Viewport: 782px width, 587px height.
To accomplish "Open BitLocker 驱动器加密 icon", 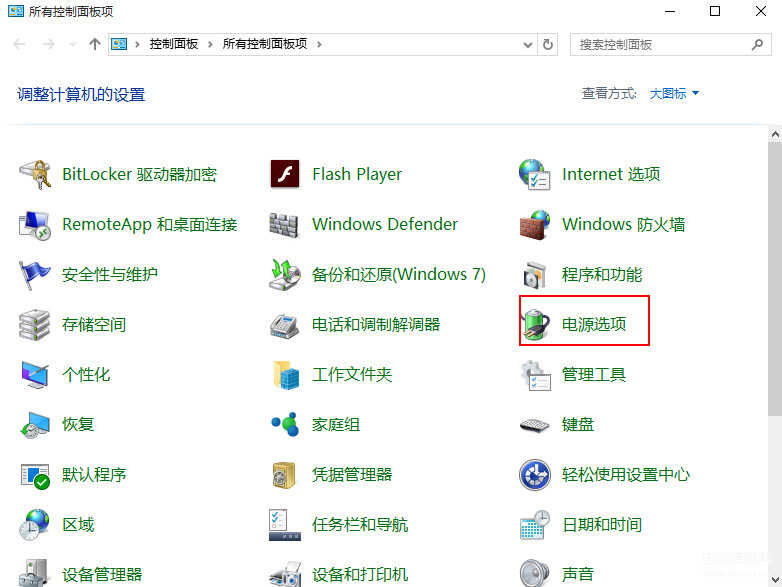I will (35, 174).
